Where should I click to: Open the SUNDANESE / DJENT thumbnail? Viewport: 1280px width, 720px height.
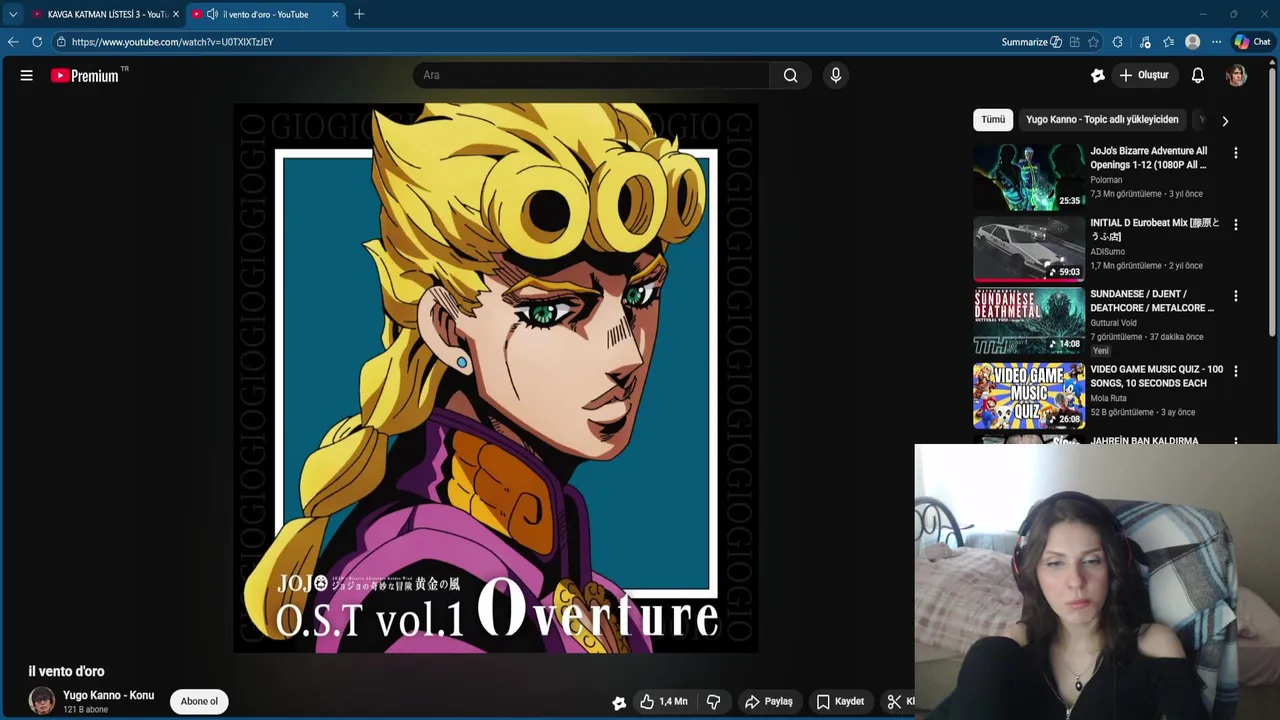pos(1029,320)
